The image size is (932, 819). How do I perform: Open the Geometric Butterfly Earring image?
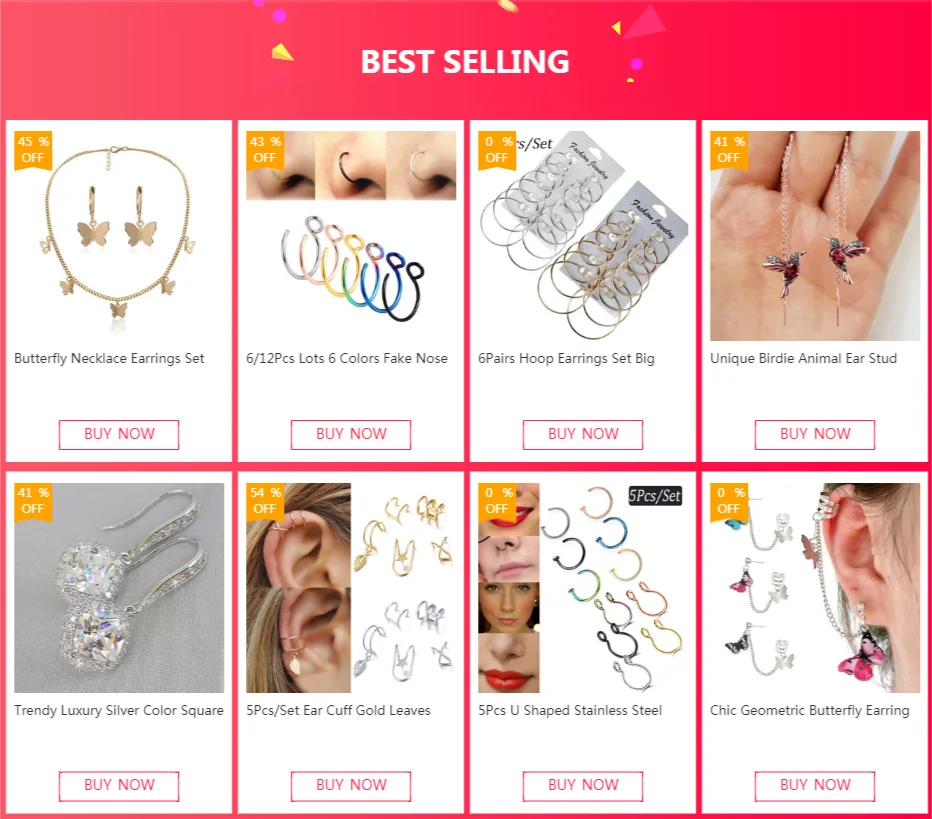coord(815,588)
